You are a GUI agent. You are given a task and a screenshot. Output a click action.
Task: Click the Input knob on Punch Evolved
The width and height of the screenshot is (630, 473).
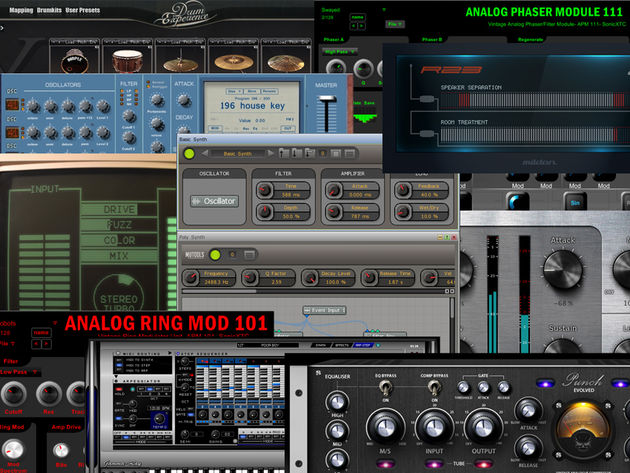click(434, 427)
